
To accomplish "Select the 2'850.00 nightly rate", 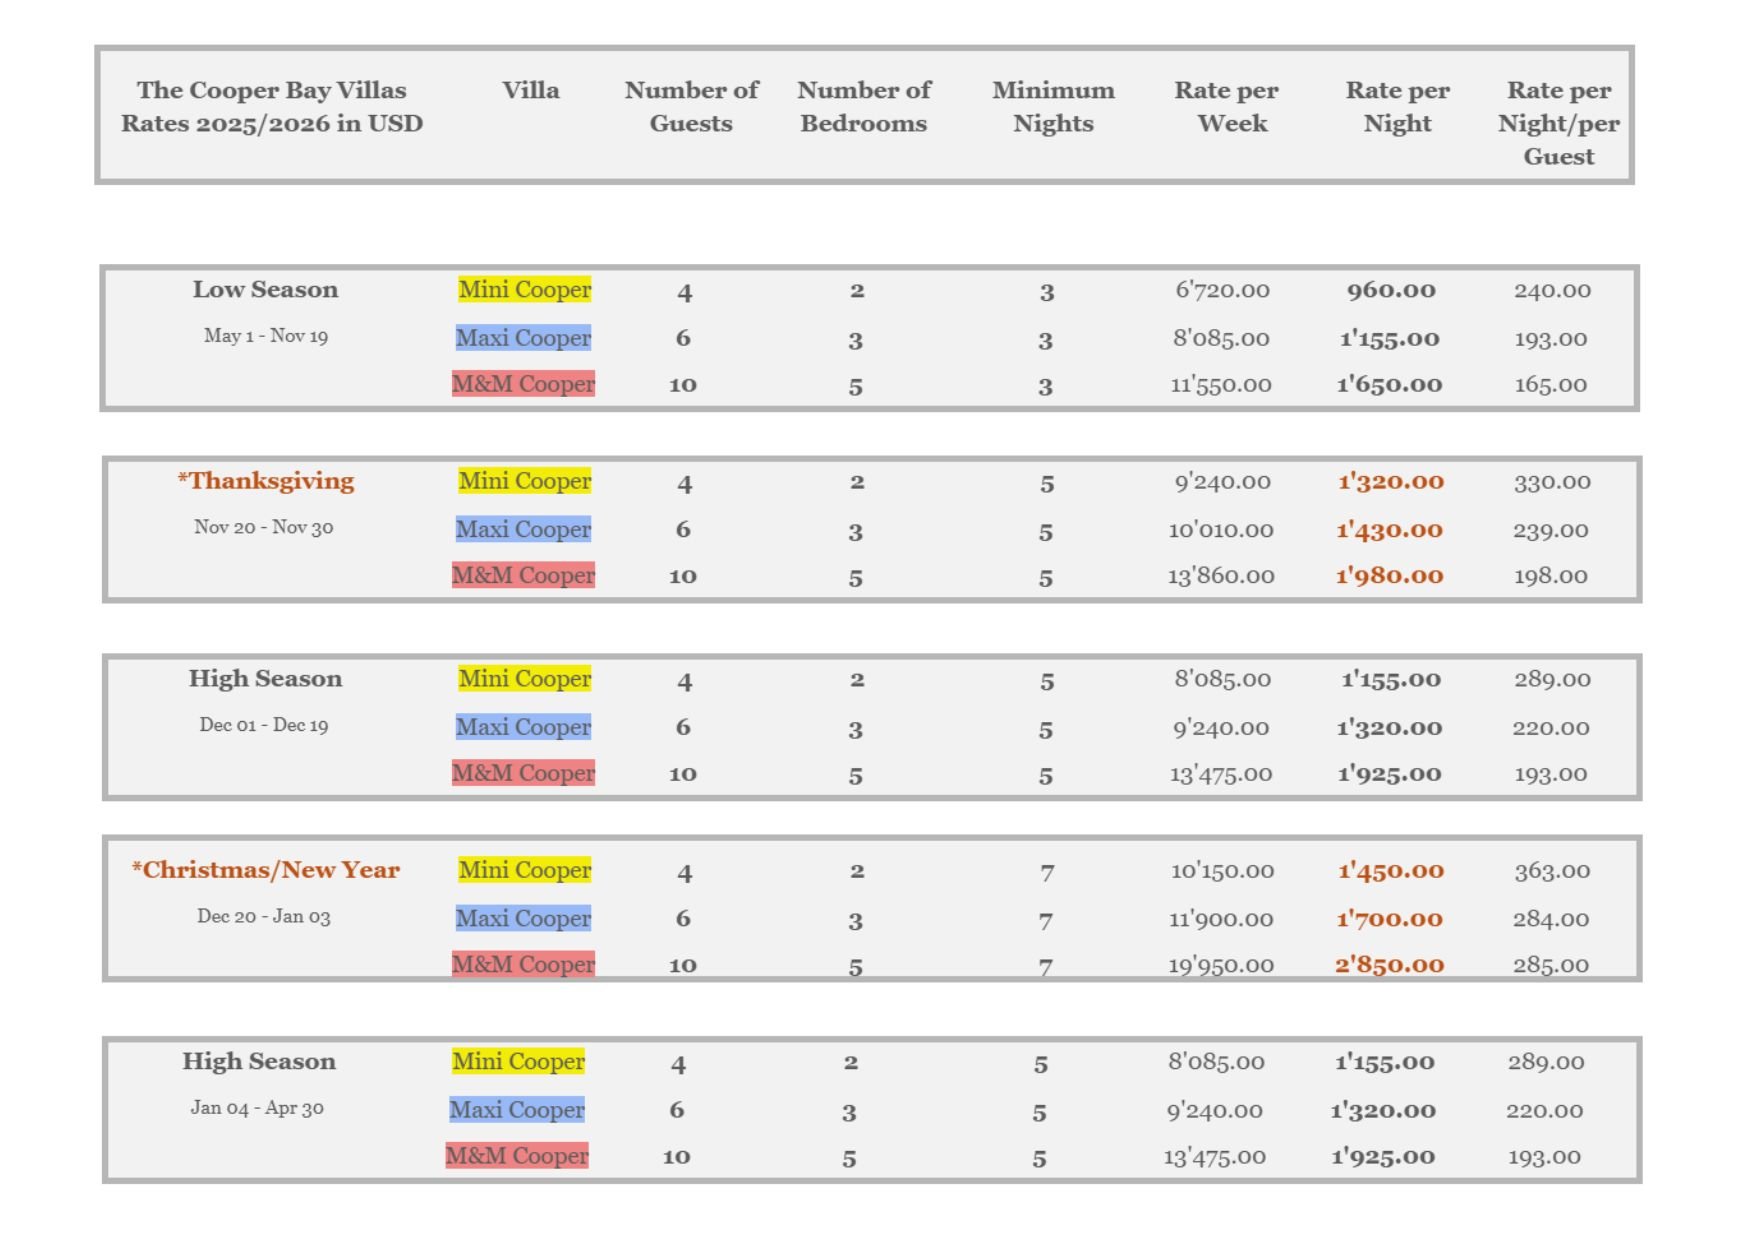I will (1389, 965).
